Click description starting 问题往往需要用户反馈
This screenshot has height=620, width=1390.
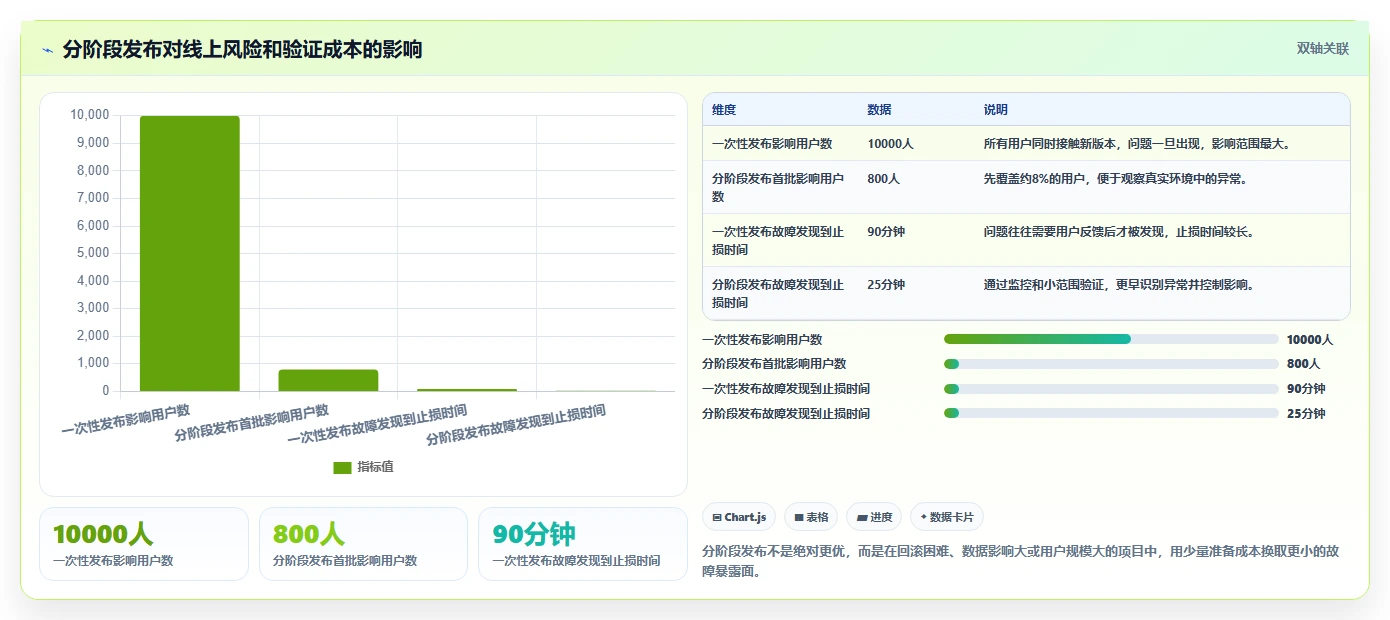[x=1119, y=232]
